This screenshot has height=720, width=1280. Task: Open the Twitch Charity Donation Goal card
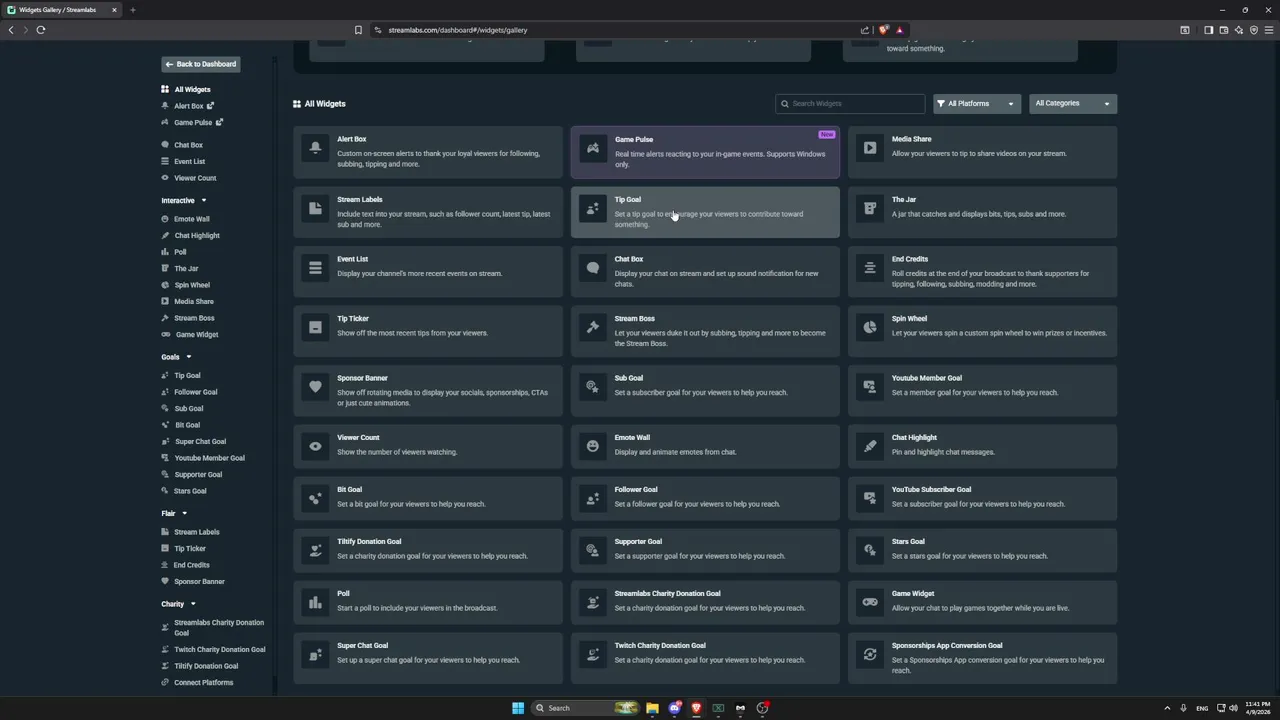(705, 657)
